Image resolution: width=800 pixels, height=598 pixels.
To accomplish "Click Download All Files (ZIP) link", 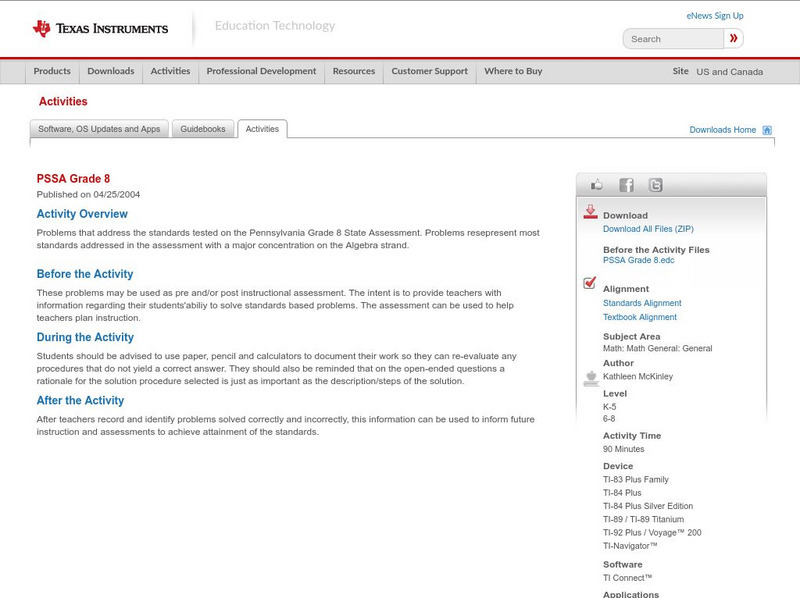I will tap(648, 229).
